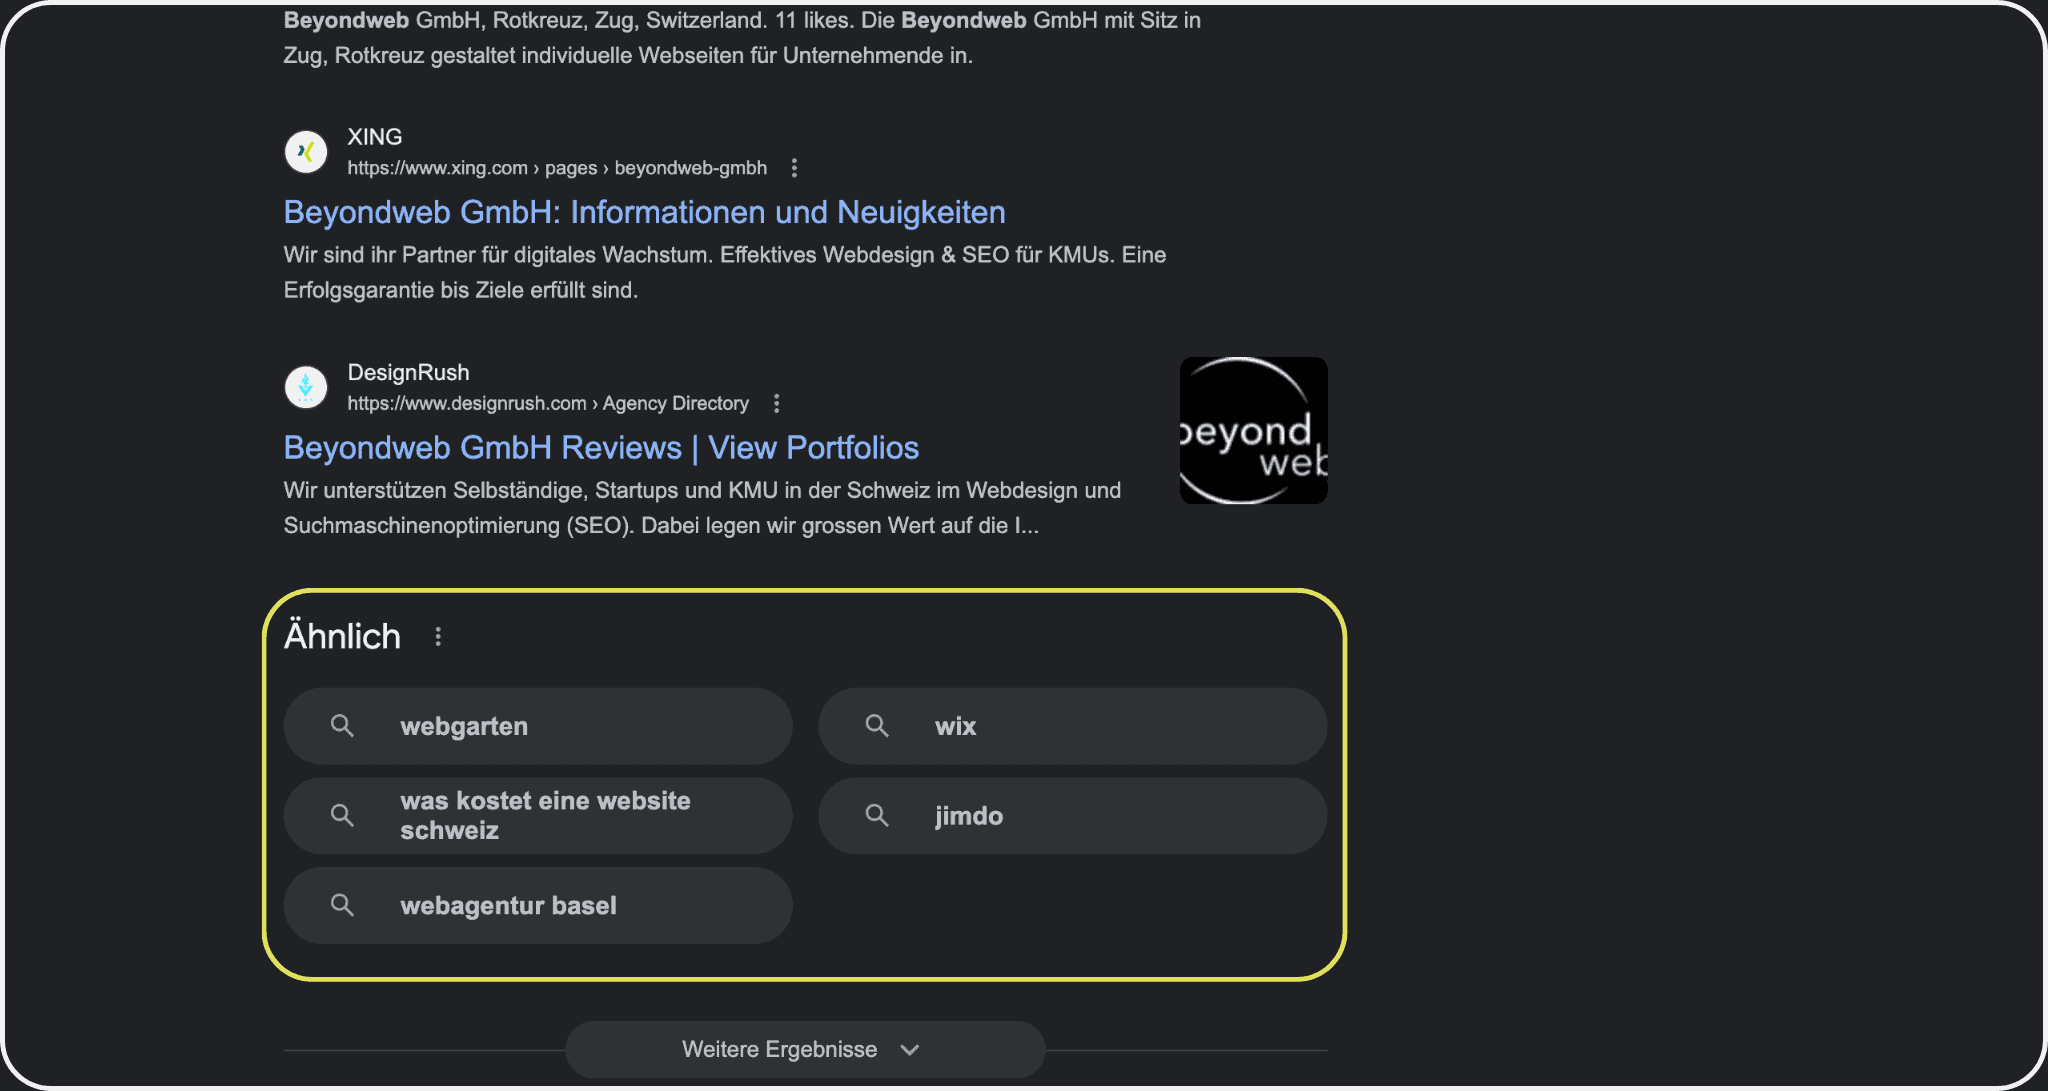
Task: Click search icon in was kostet eine website suggestion
Action: (342, 816)
